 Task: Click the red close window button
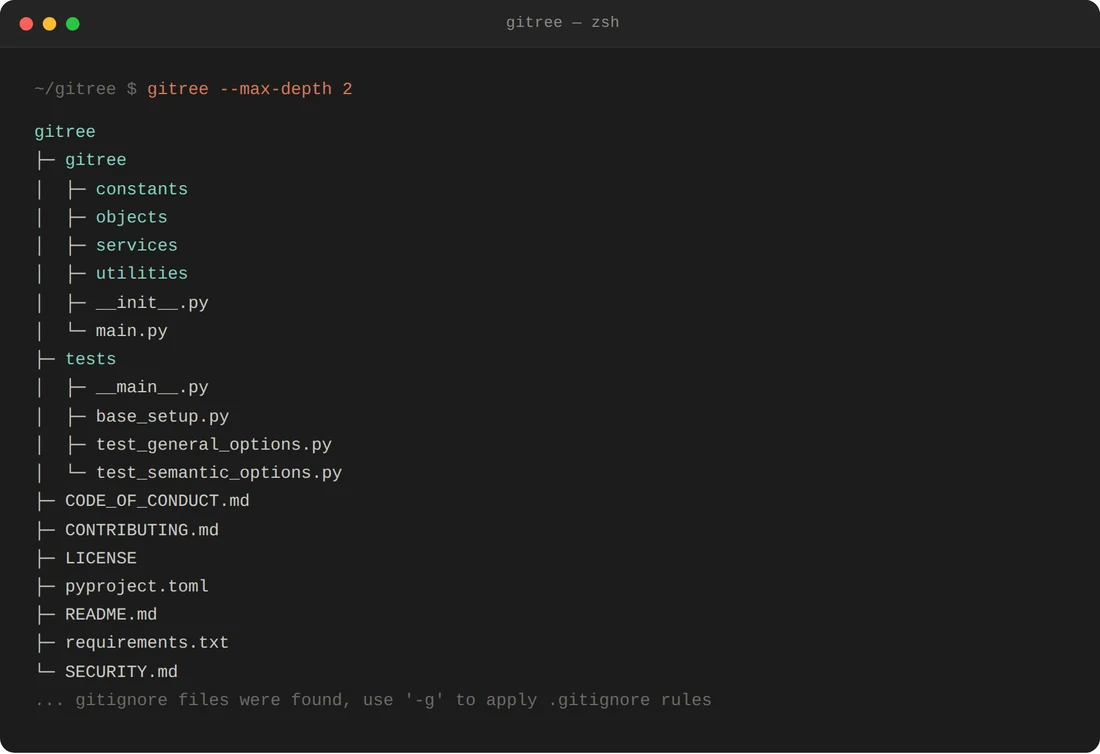pos(27,24)
